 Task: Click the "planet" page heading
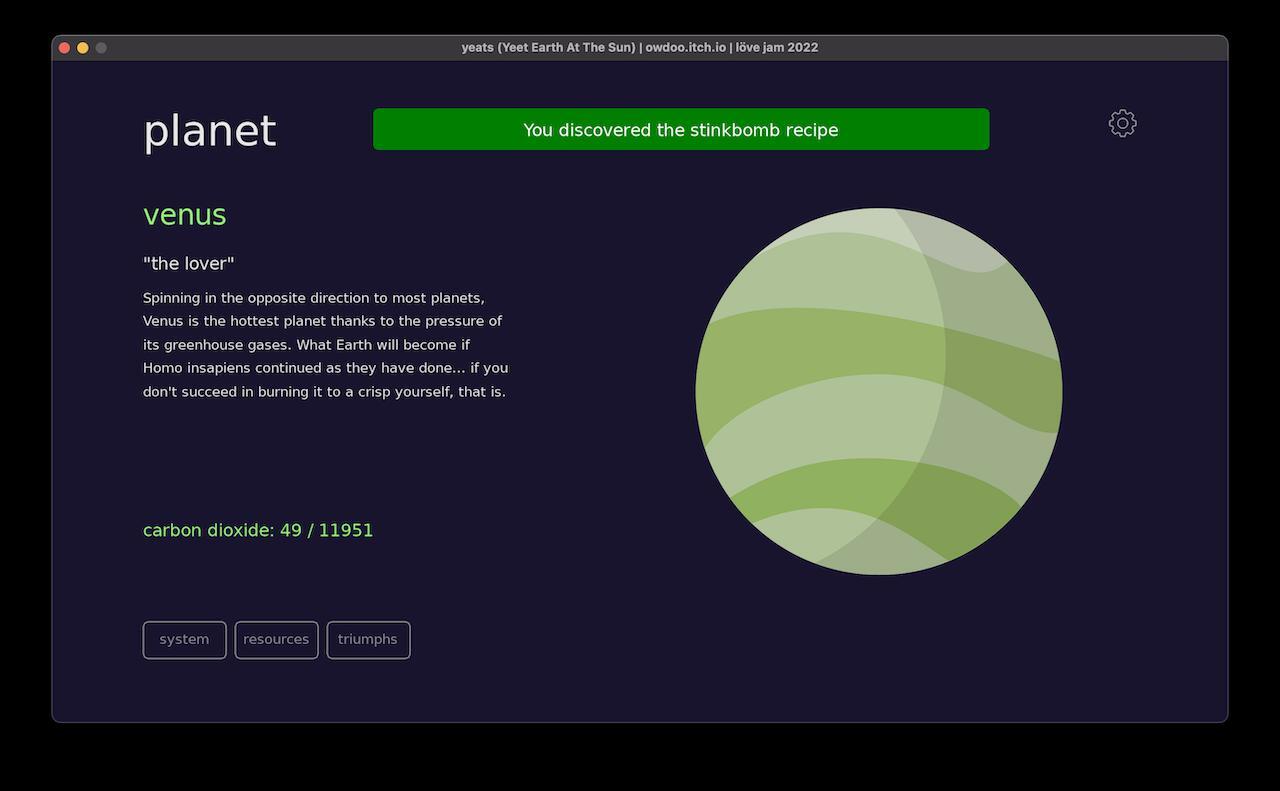point(209,131)
